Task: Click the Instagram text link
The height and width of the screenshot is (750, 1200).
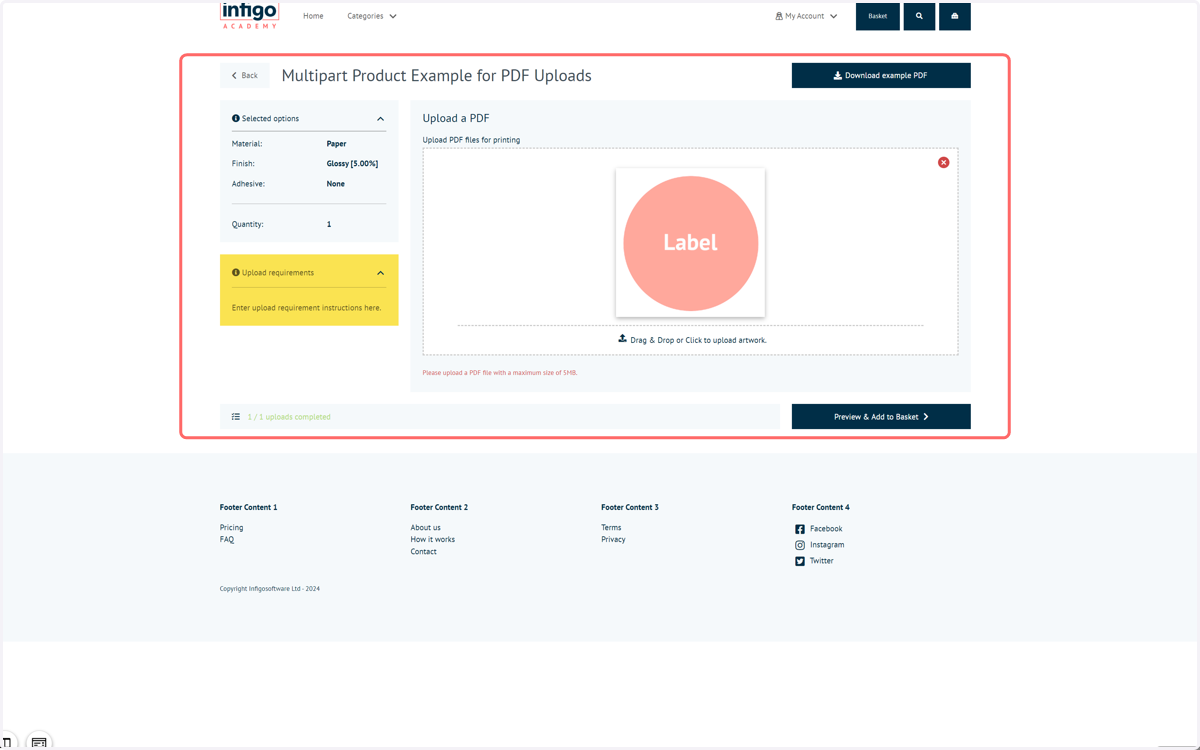Action: [827, 545]
